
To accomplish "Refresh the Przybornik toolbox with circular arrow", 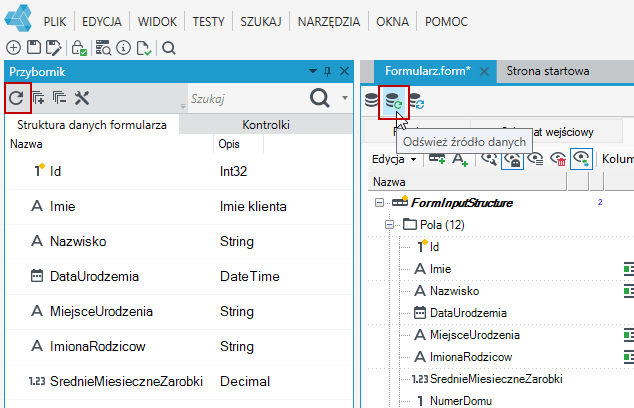I will pyautogui.click(x=16, y=98).
